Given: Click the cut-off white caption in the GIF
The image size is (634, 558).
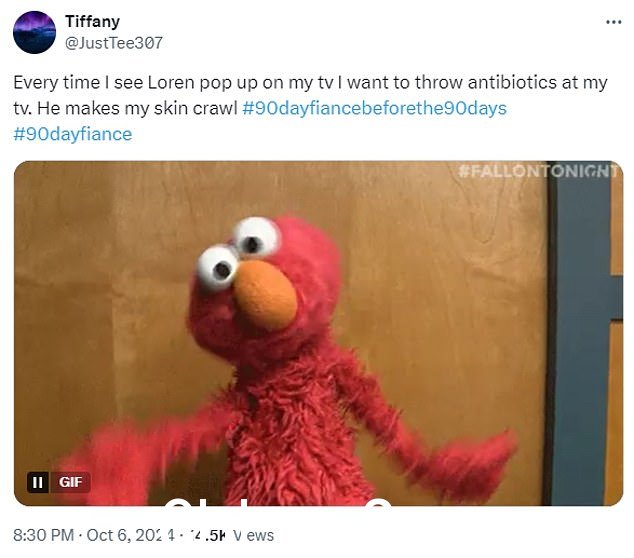Looking at the screenshot, I should (278, 501).
